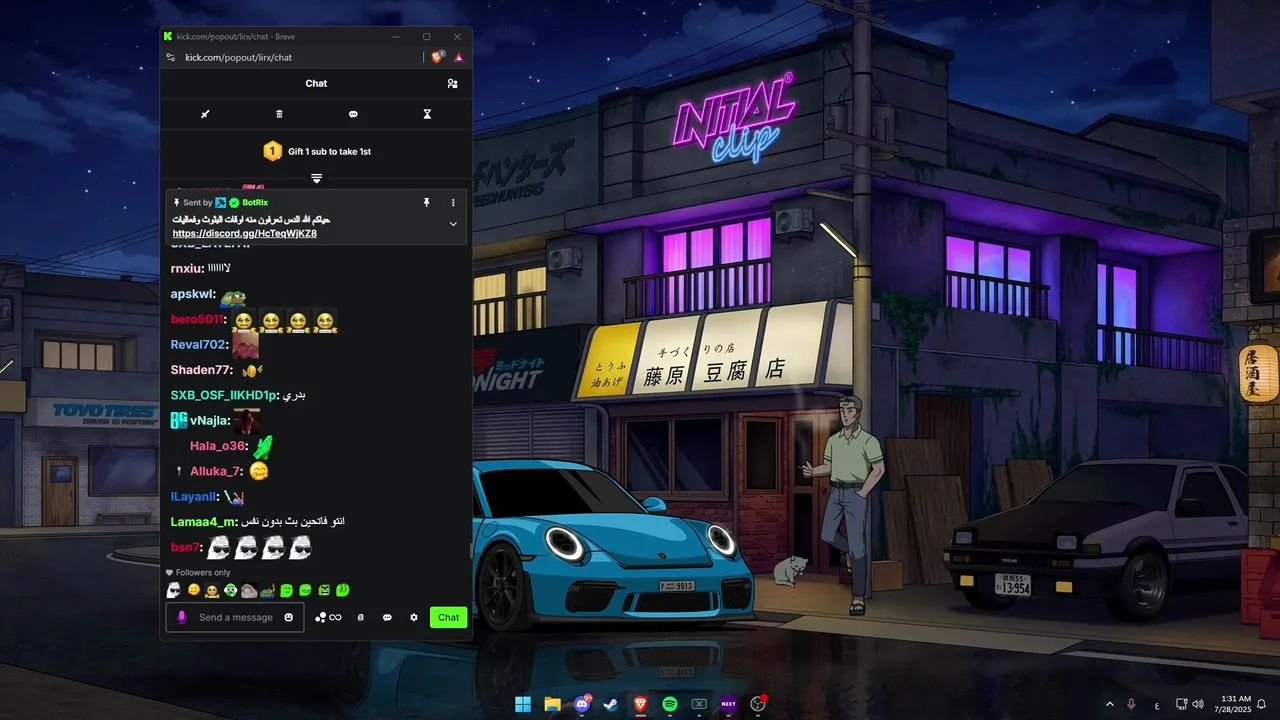Viewport: 1280px width, 720px height.
Task: Open chat settings gear icon
Action: click(x=414, y=617)
